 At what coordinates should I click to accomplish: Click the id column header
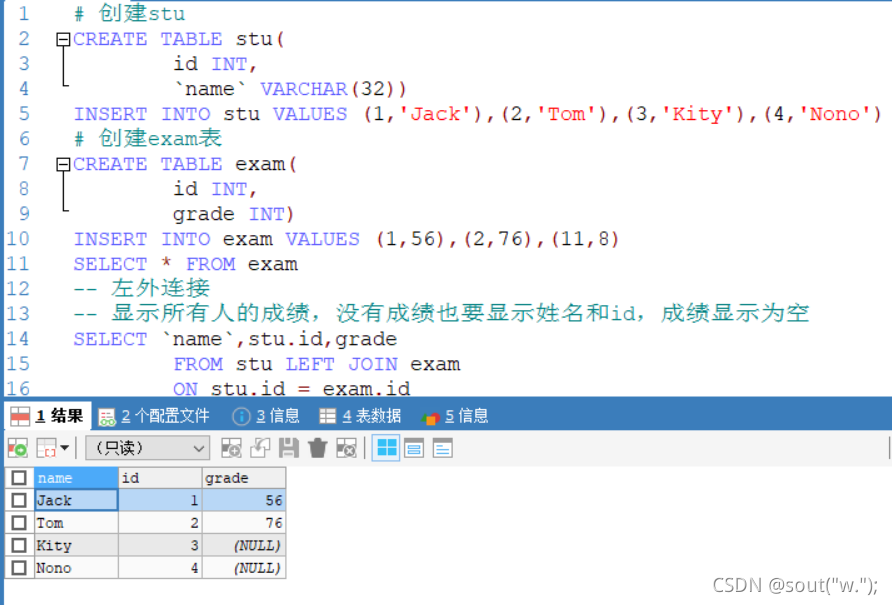(x=160, y=478)
